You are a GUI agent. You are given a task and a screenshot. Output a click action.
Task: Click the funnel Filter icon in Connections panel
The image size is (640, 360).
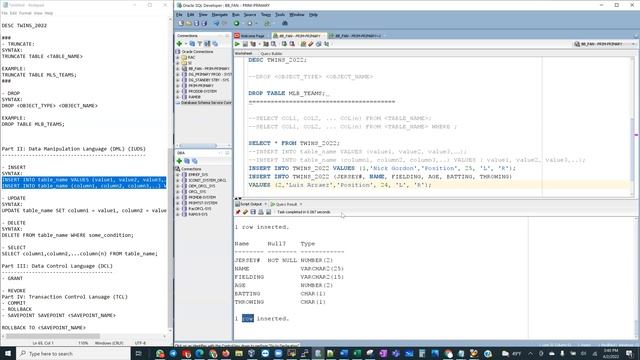tap(200, 44)
